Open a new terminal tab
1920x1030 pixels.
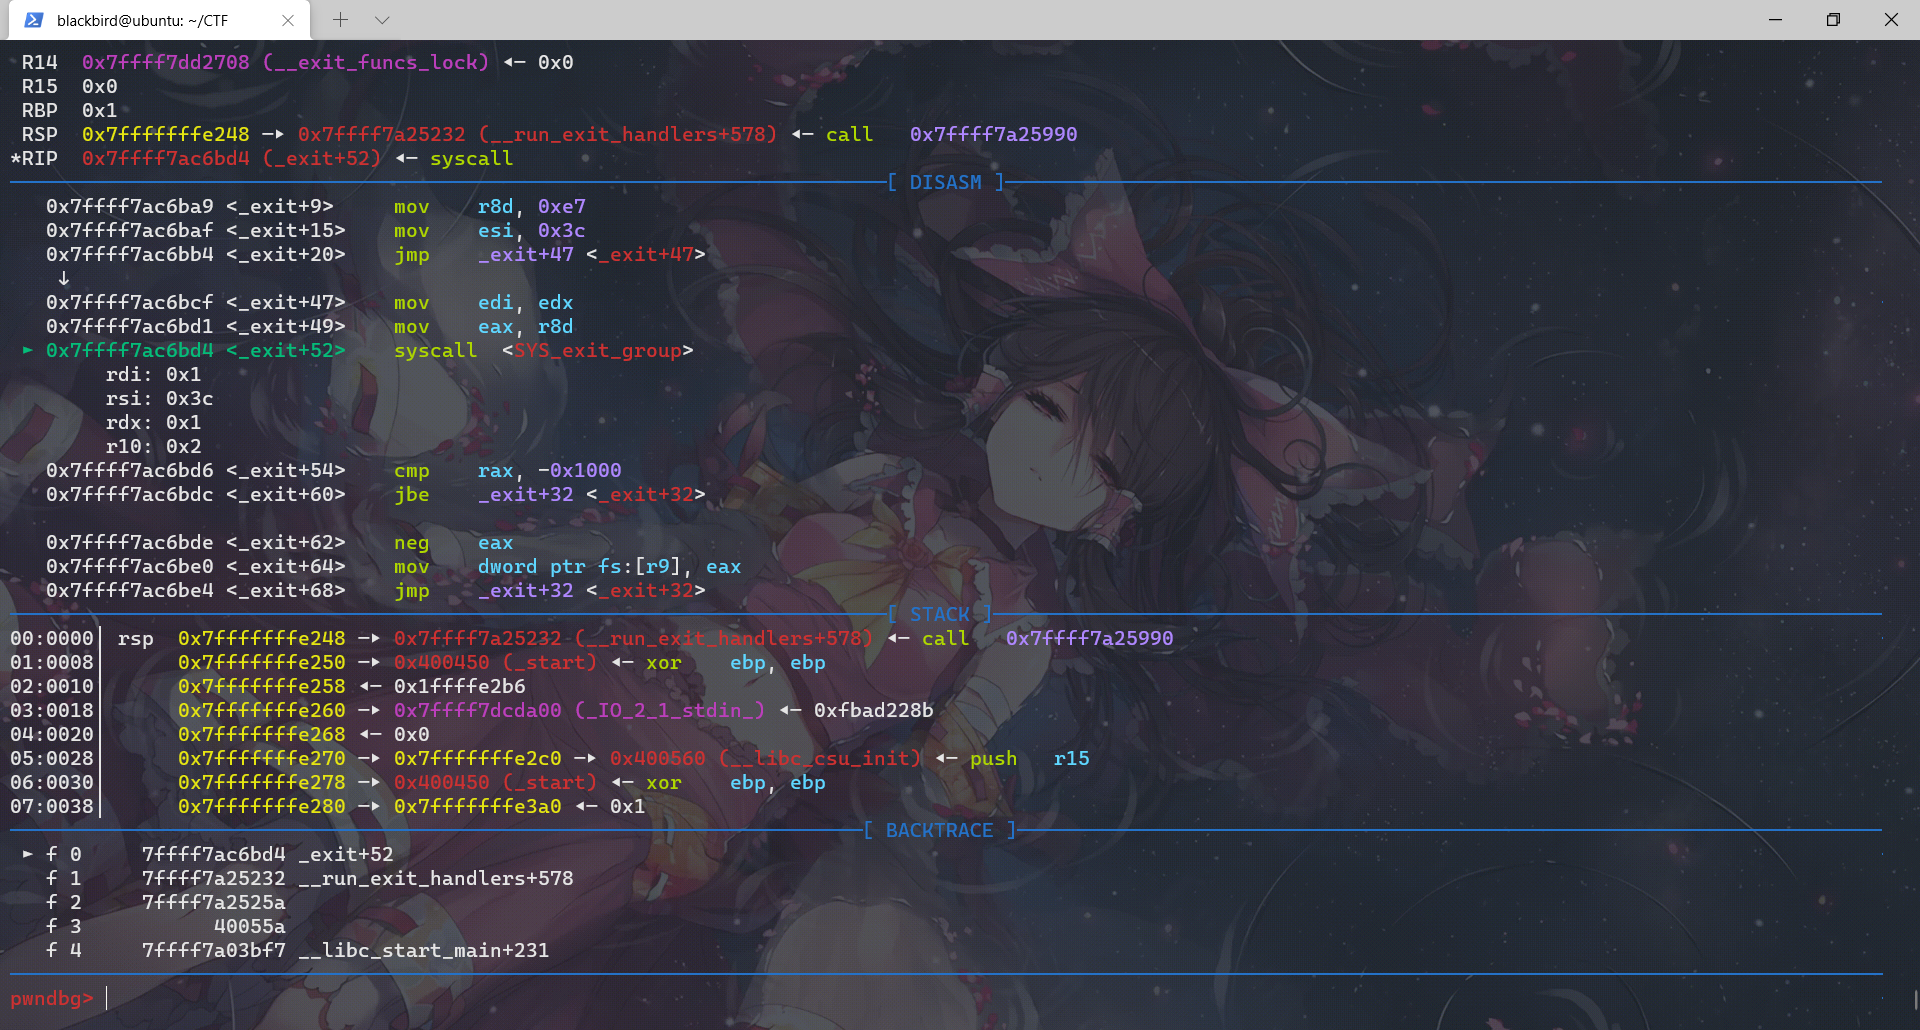[x=340, y=20]
